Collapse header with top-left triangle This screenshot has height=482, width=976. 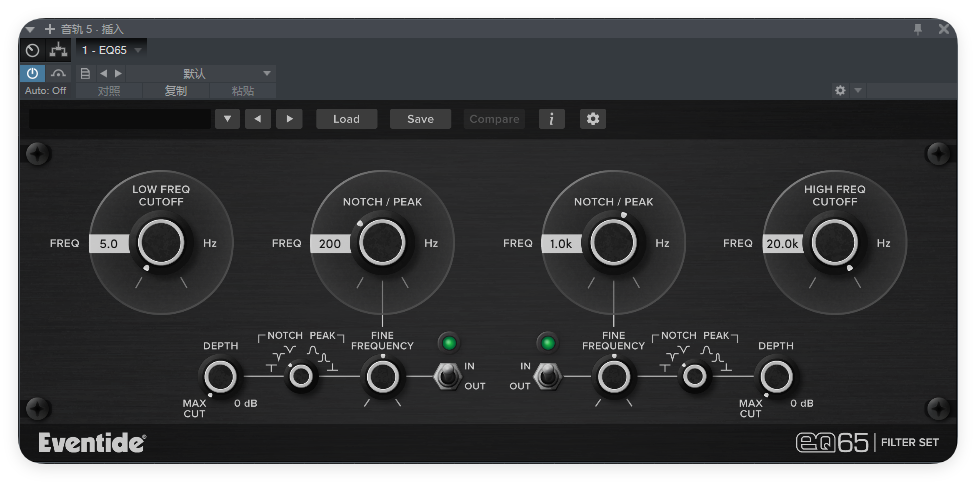pyautogui.click(x=30, y=29)
